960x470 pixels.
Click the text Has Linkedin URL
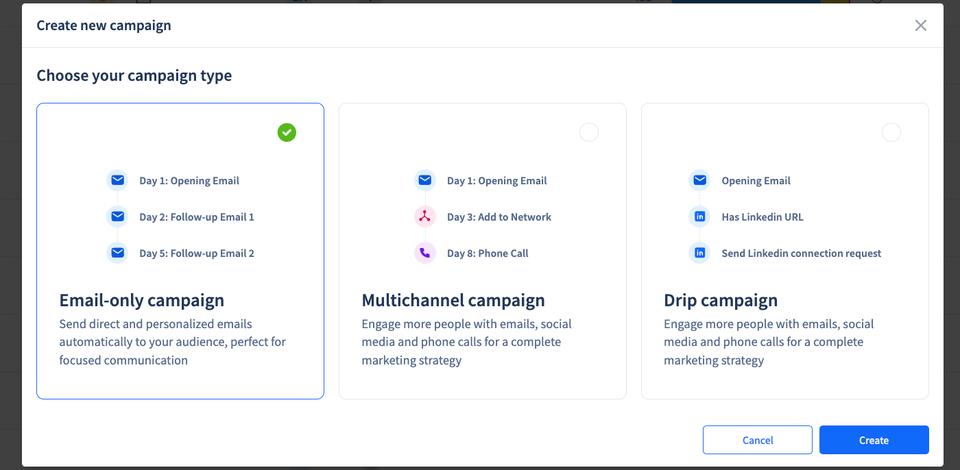[762, 217]
